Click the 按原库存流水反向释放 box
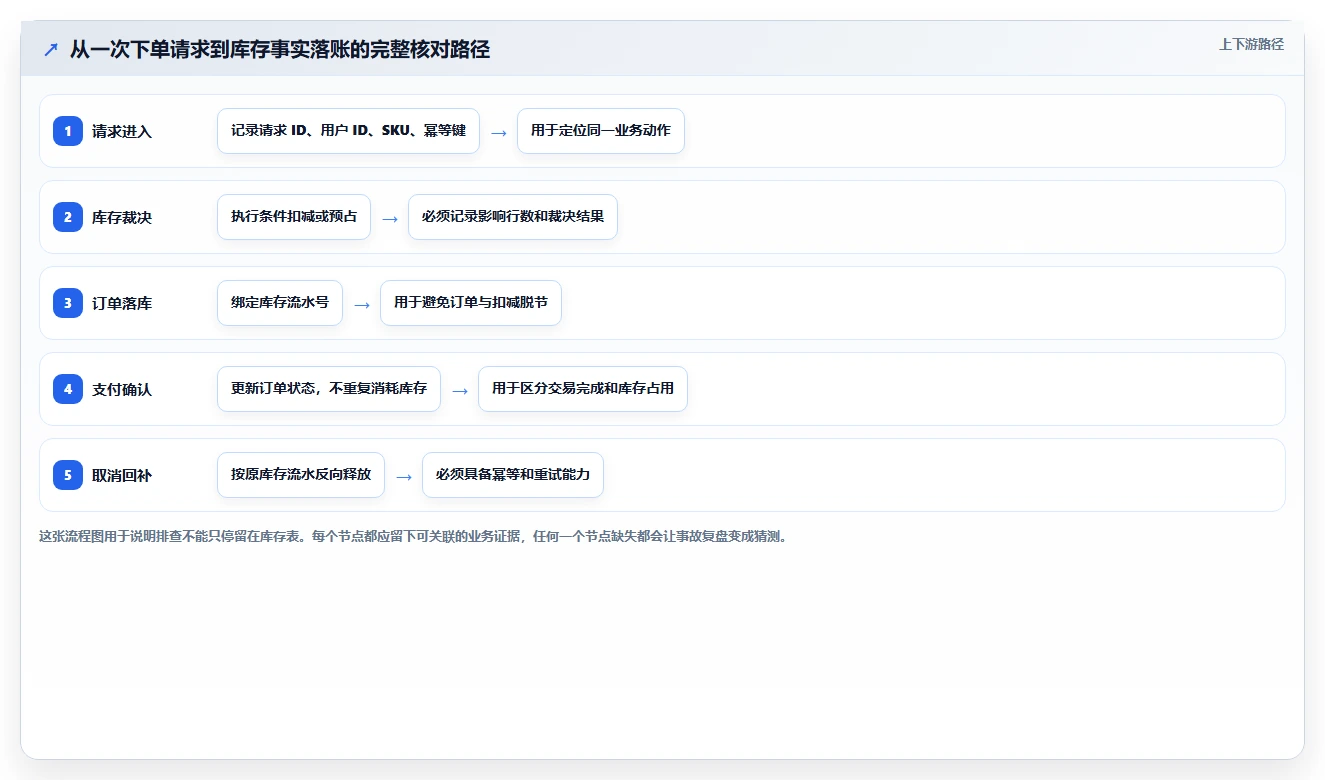This screenshot has width=1325, height=780. click(301, 475)
